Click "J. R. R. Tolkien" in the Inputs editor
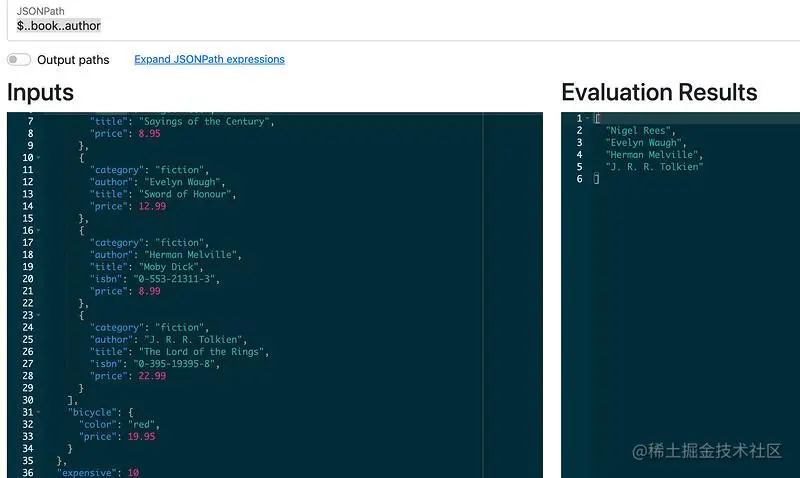800x478 pixels. (x=193, y=340)
